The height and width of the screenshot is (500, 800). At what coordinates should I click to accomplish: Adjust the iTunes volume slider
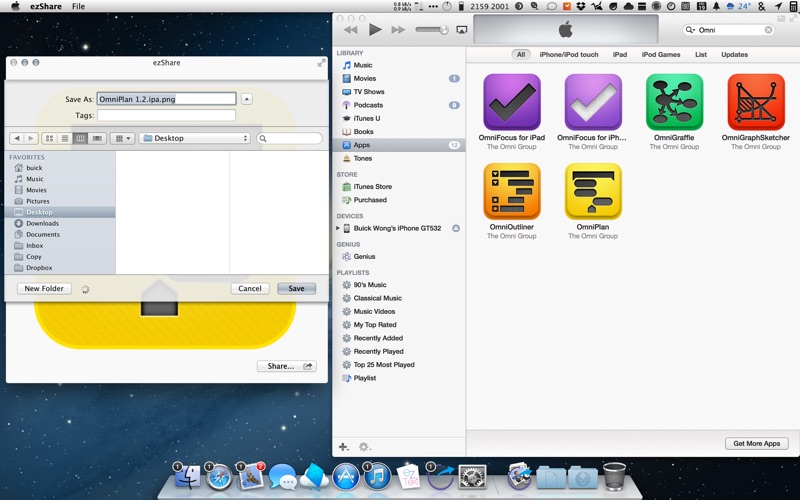pyautogui.click(x=432, y=30)
